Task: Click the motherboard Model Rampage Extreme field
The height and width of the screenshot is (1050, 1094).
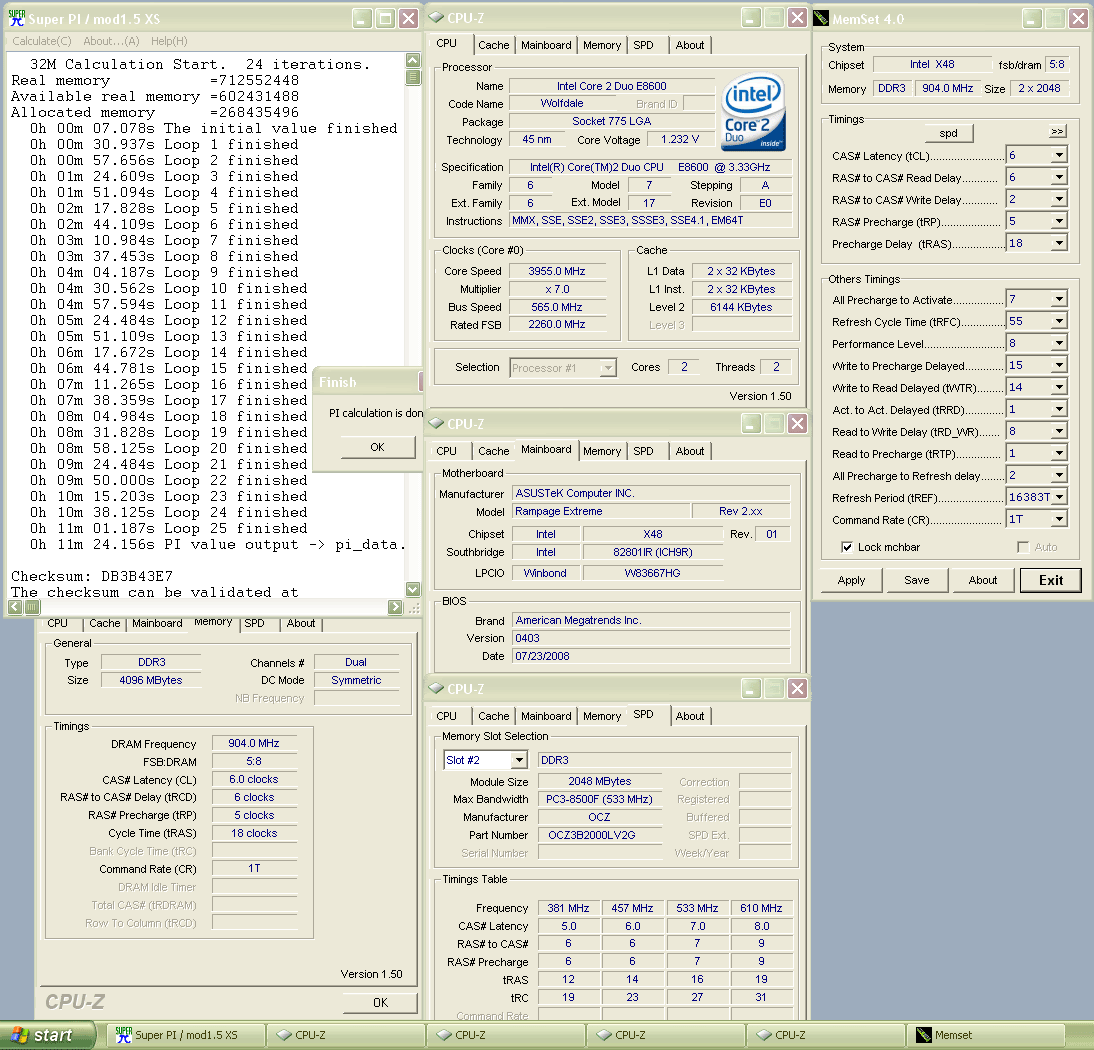Action: [600, 511]
